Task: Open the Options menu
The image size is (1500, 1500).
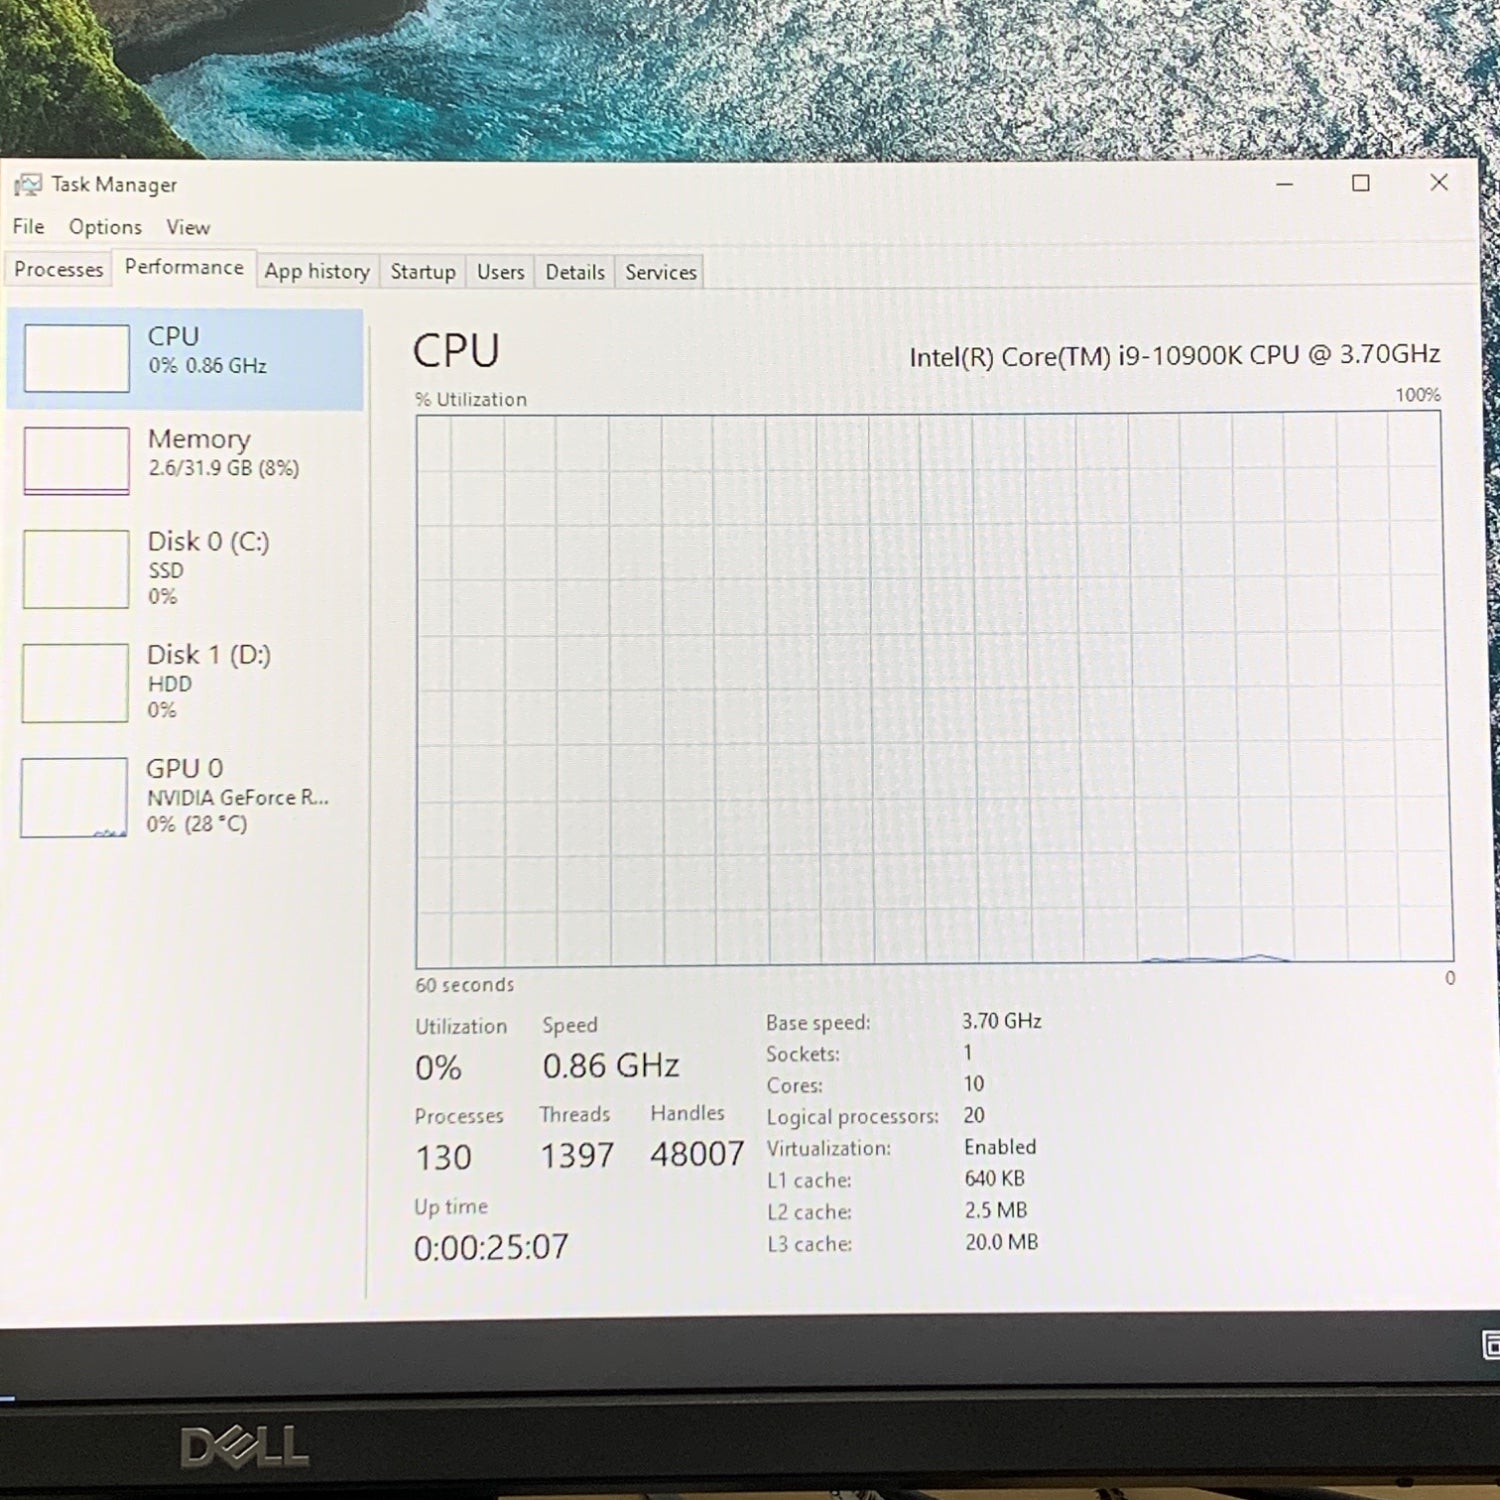Action: (x=105, y=227)
